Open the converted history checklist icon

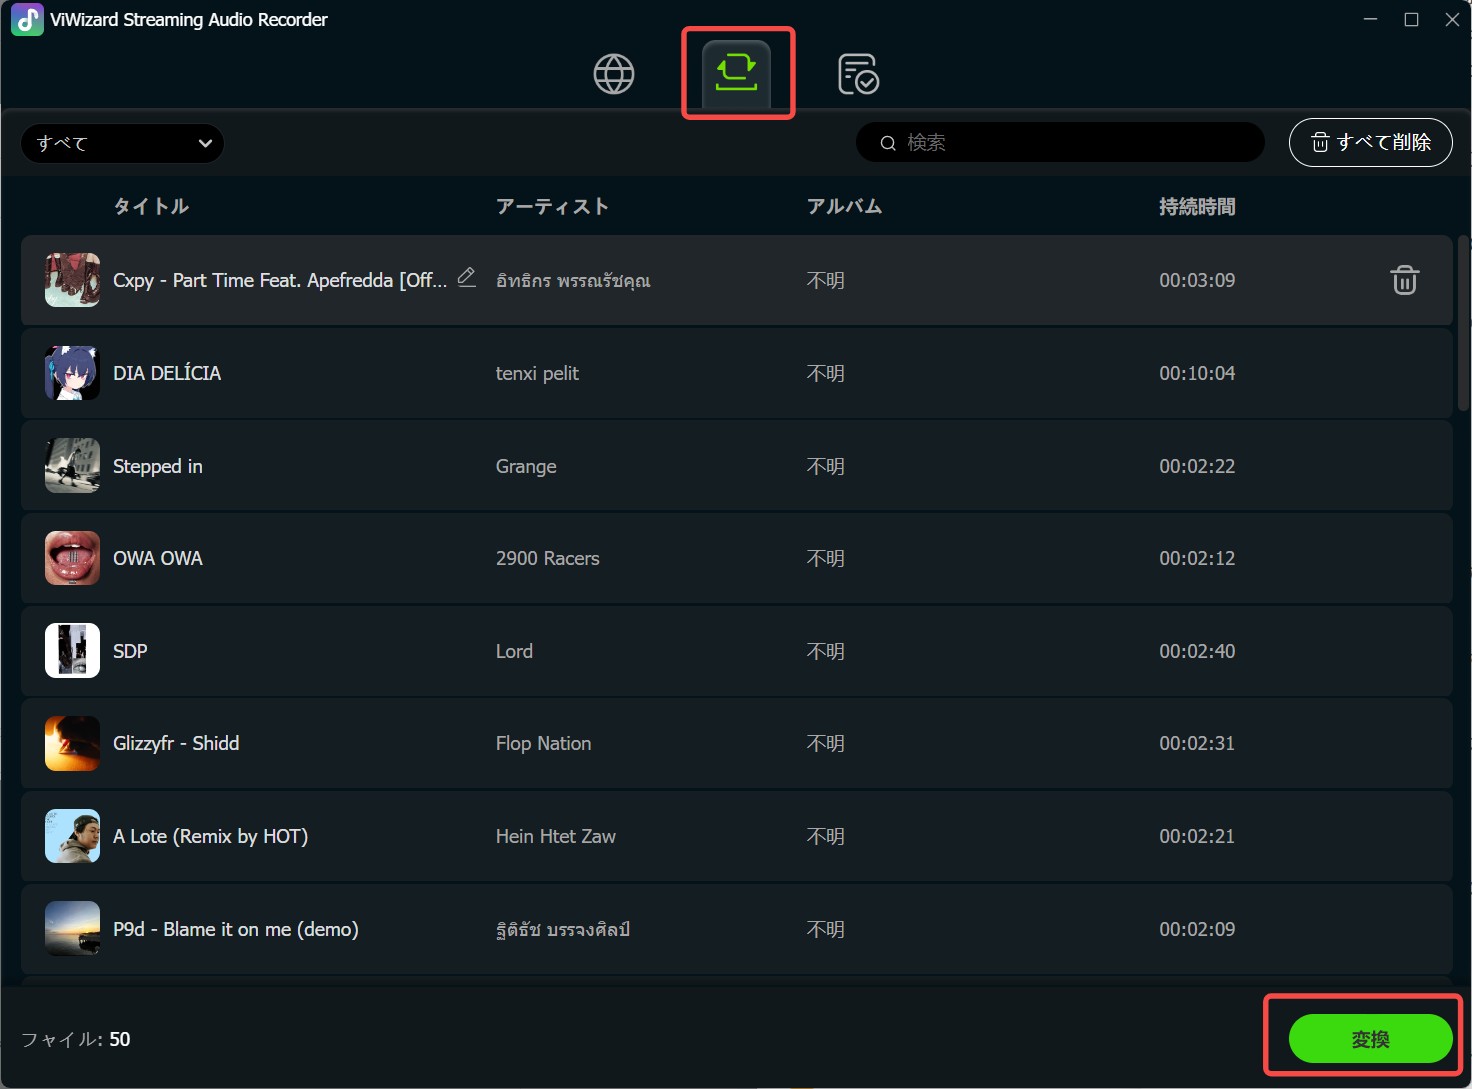(x=858, y=74)
